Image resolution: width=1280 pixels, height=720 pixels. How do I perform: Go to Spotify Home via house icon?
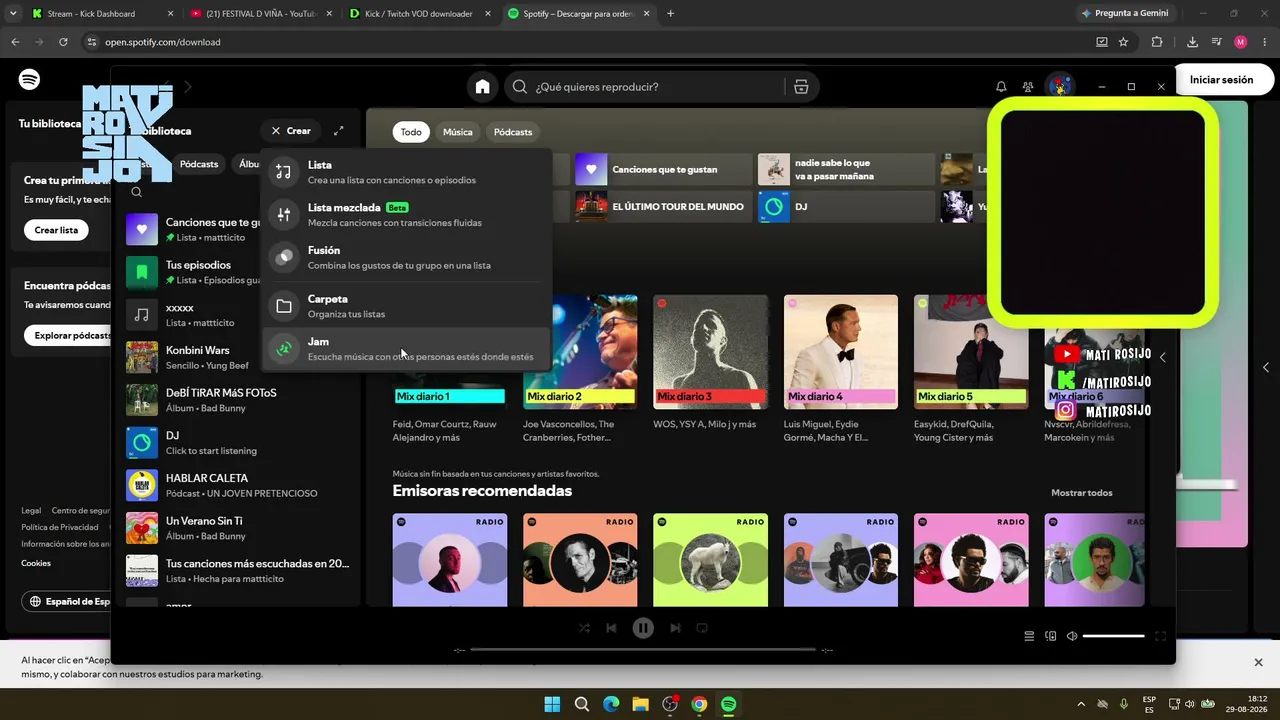(482, 87)
